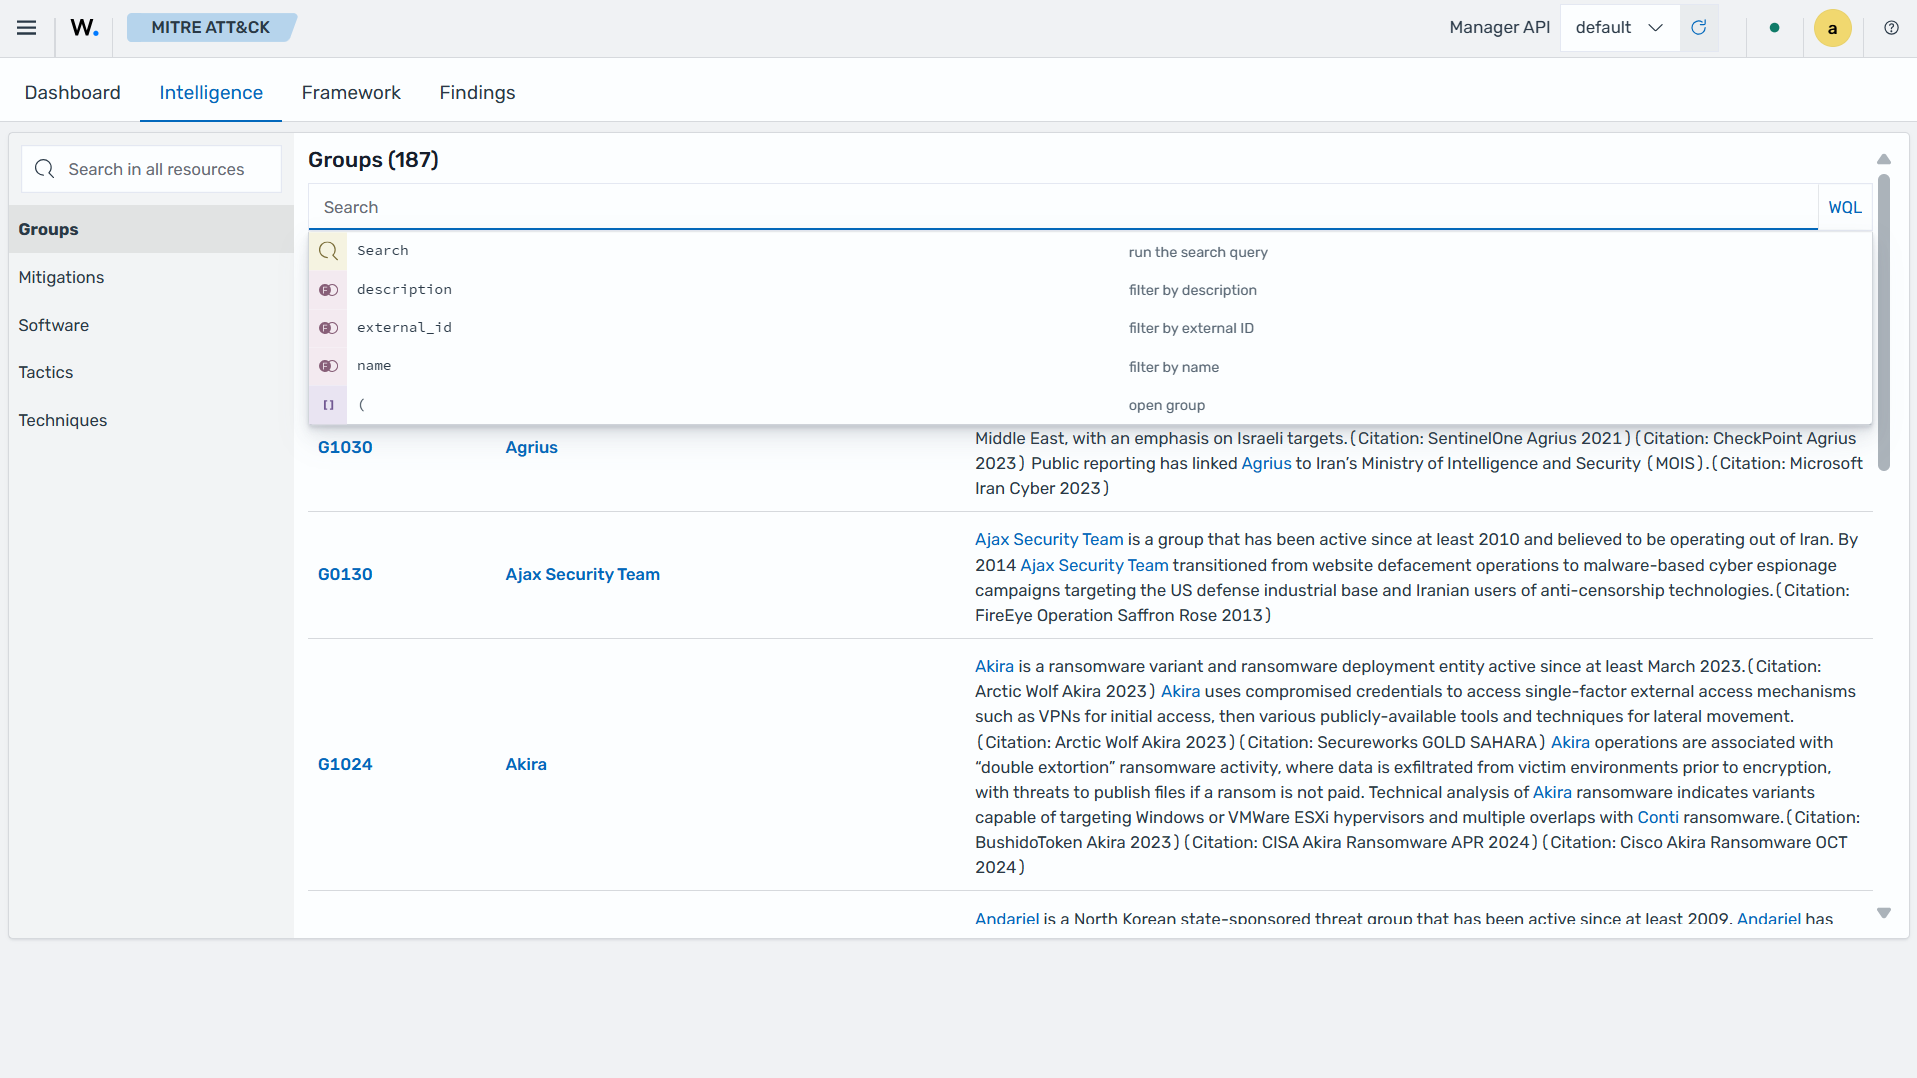Choose the external_id filter suggestion
The height and width of the screenshot is (1078, 1917).
click(x=1089, y=328)
